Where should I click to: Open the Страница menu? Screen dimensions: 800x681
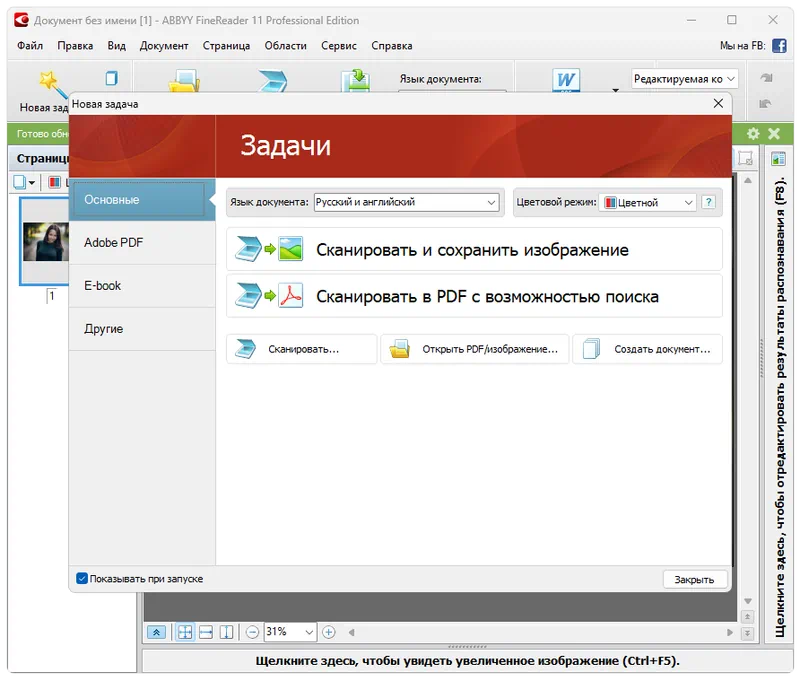pyautogui.click(x=226, y=45)
